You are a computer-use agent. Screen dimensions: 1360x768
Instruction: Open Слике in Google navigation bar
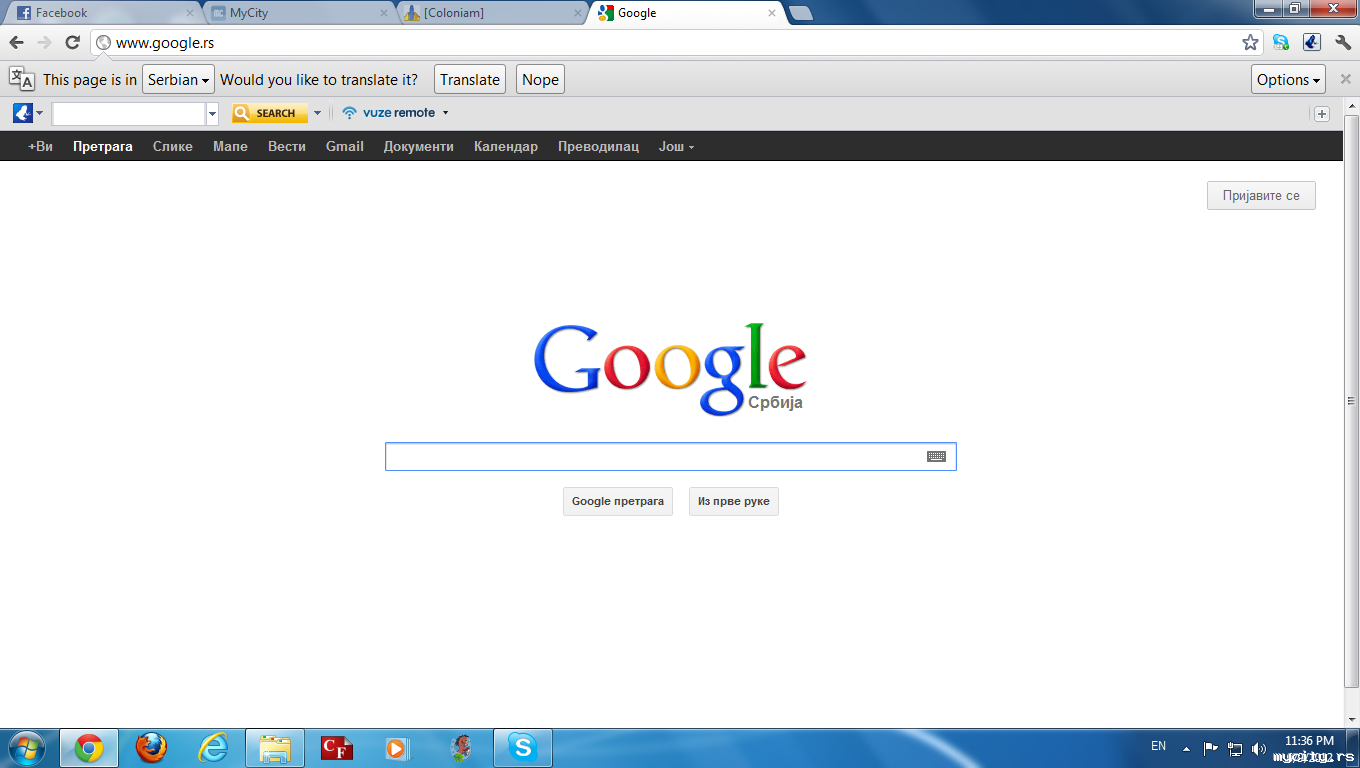173,146
